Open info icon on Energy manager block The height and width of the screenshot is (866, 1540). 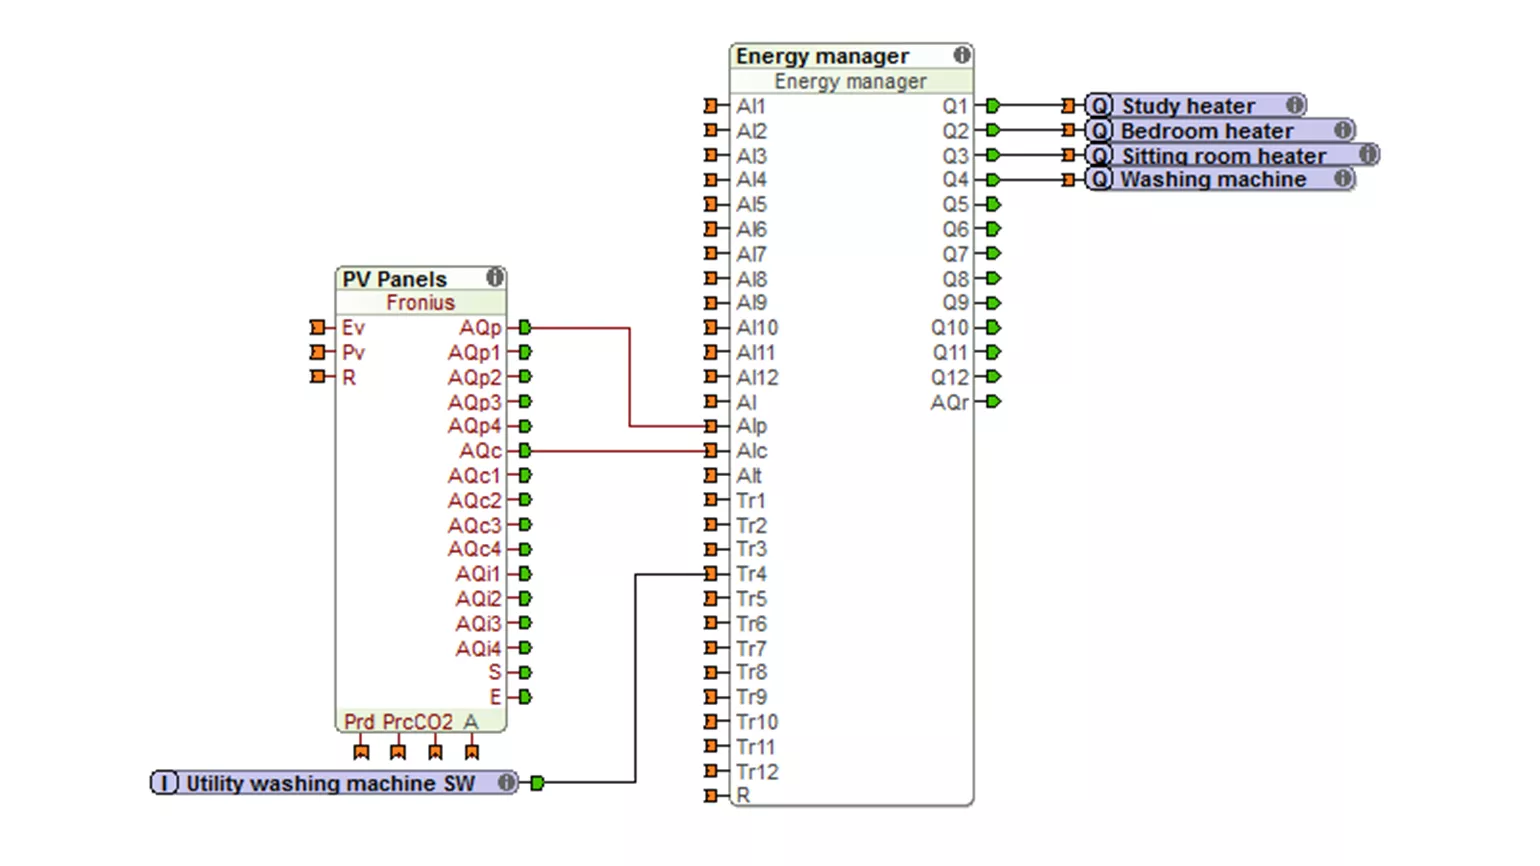961,55
